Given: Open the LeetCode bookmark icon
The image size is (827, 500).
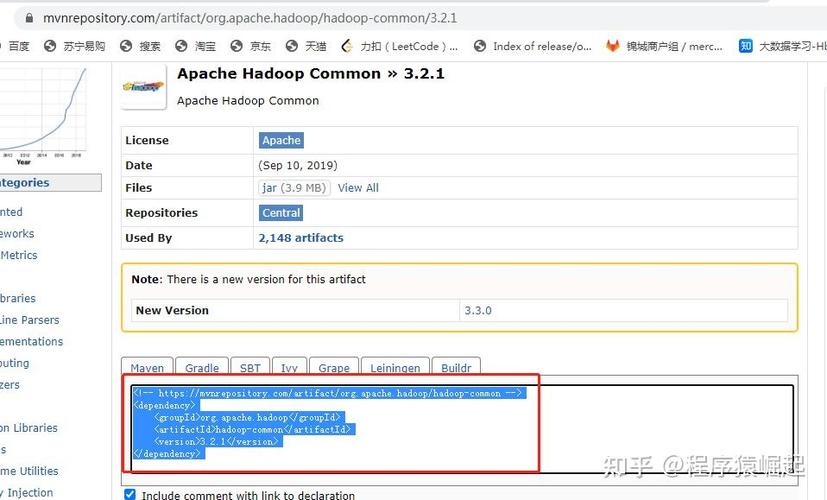Looking at the screenshot, I should click(x=347, y=46).
